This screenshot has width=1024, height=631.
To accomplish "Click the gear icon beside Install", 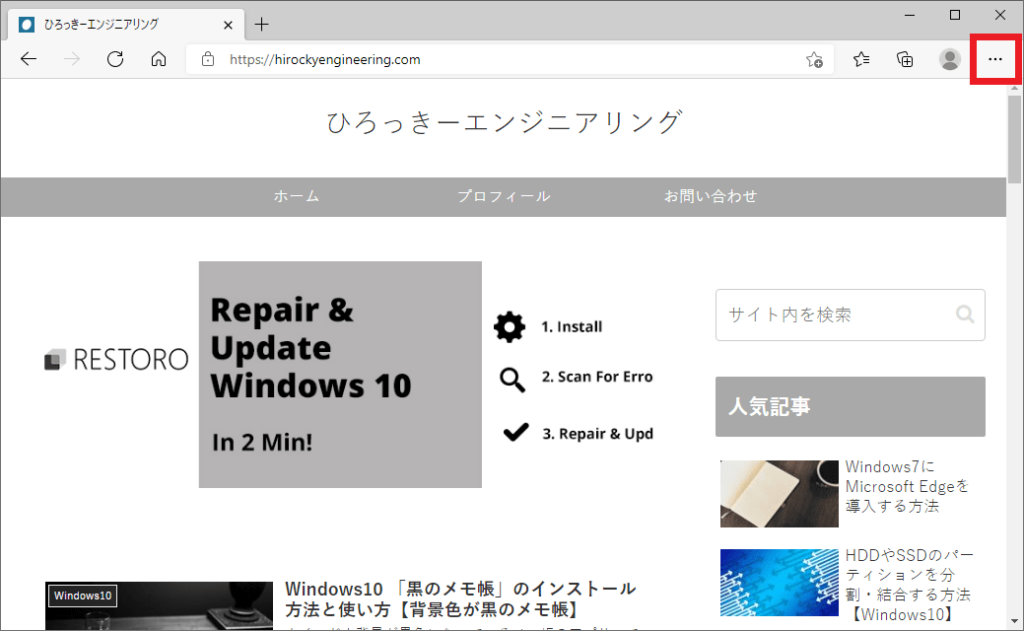I will [509, 327].
